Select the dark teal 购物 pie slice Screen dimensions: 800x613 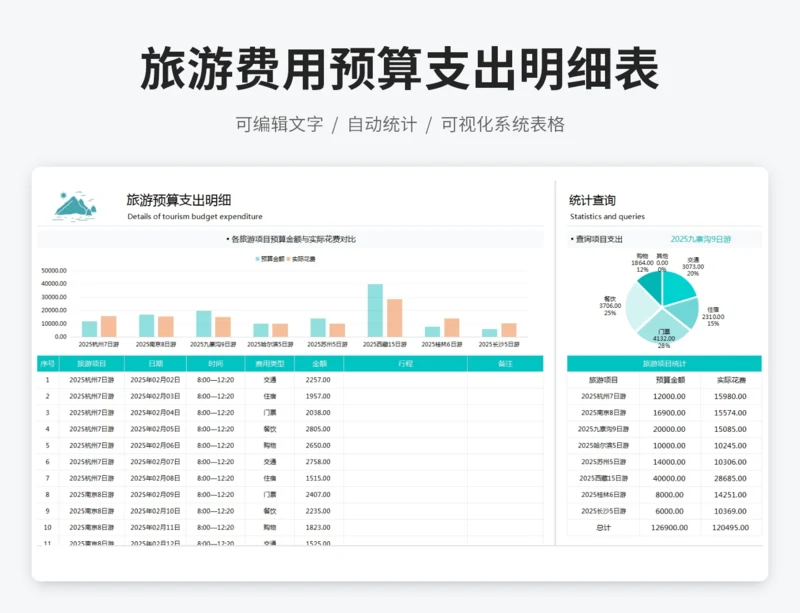pos(651,287)
